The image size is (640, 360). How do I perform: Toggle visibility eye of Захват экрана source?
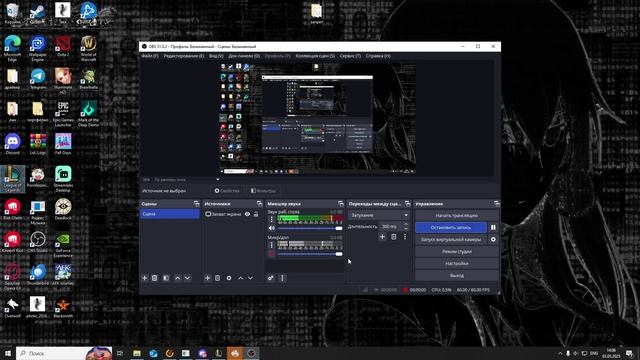(x=247, y=214)
